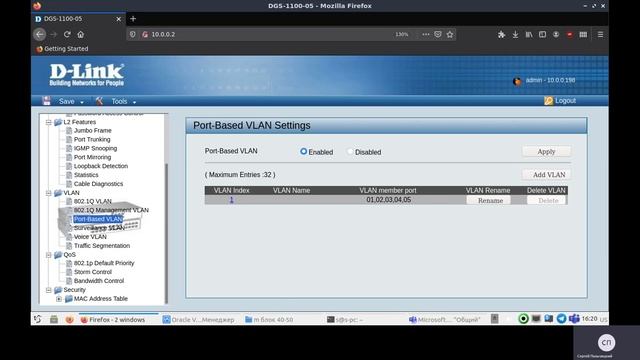Viewport: 640px width, 360px height.
Task: Open page actions three-dots menu
Action: [x=426, y=35]
